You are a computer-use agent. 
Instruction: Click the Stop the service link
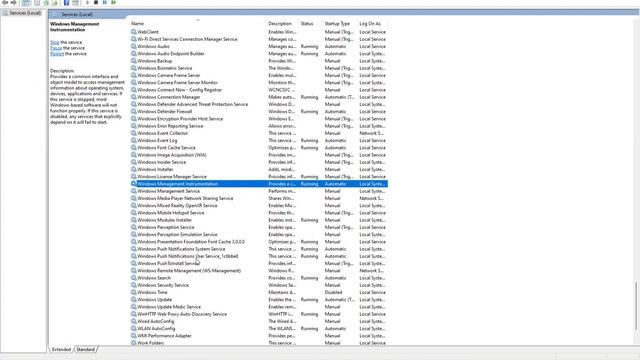click(55, 42)
